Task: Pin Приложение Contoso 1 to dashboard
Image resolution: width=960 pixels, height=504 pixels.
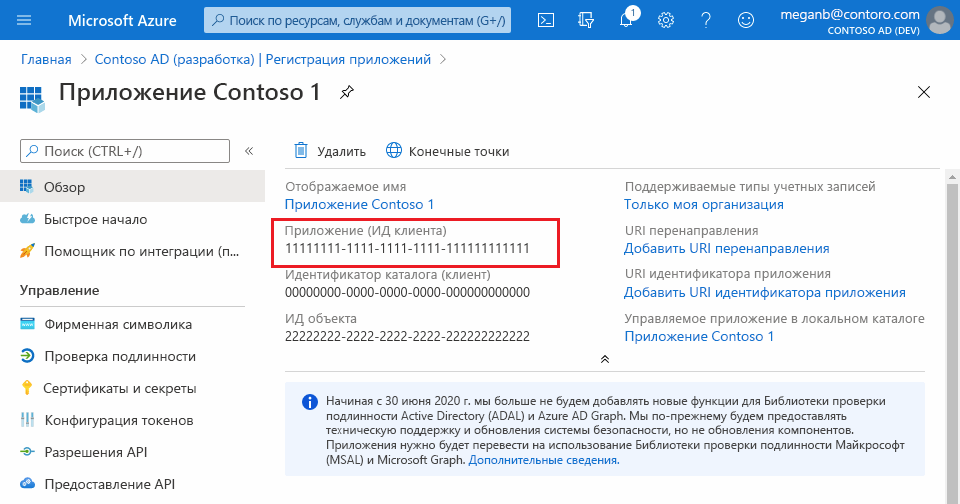Action: coord(347,92)
